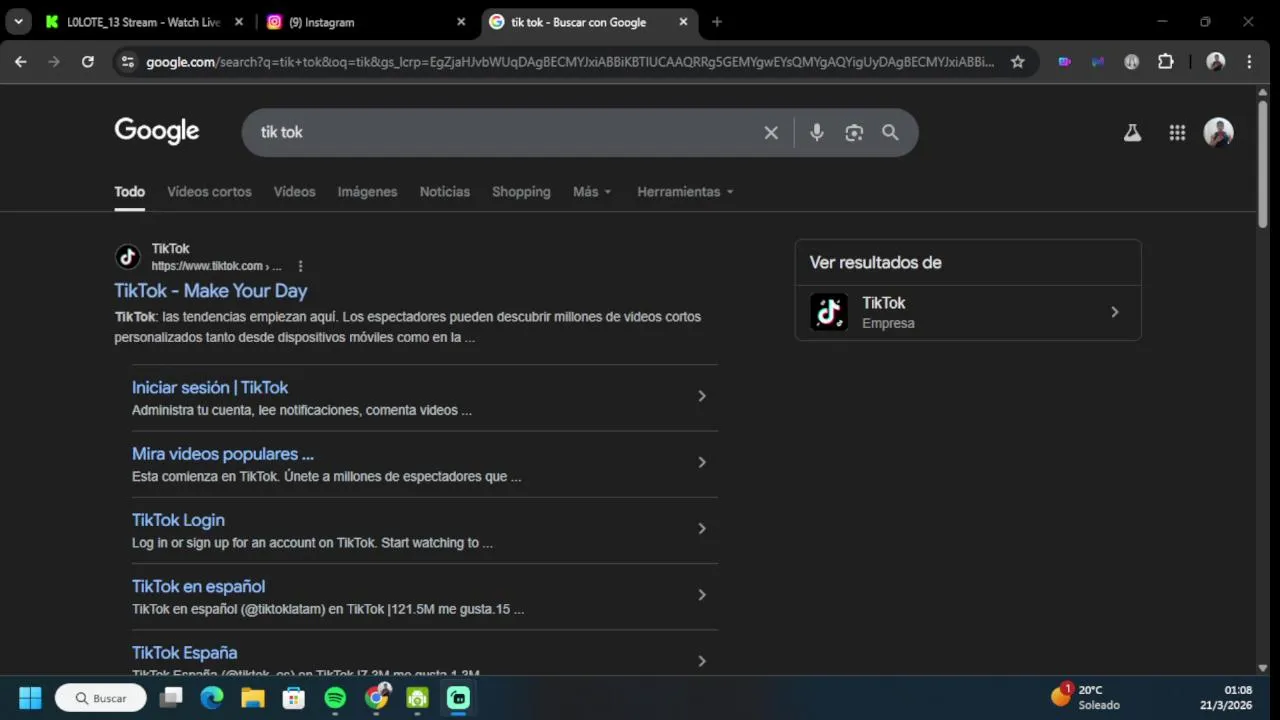The height and width of the screenshot is (720, 1280).
Task: Open the chevron next to Mira videos populares
Action: pos(702,462)
